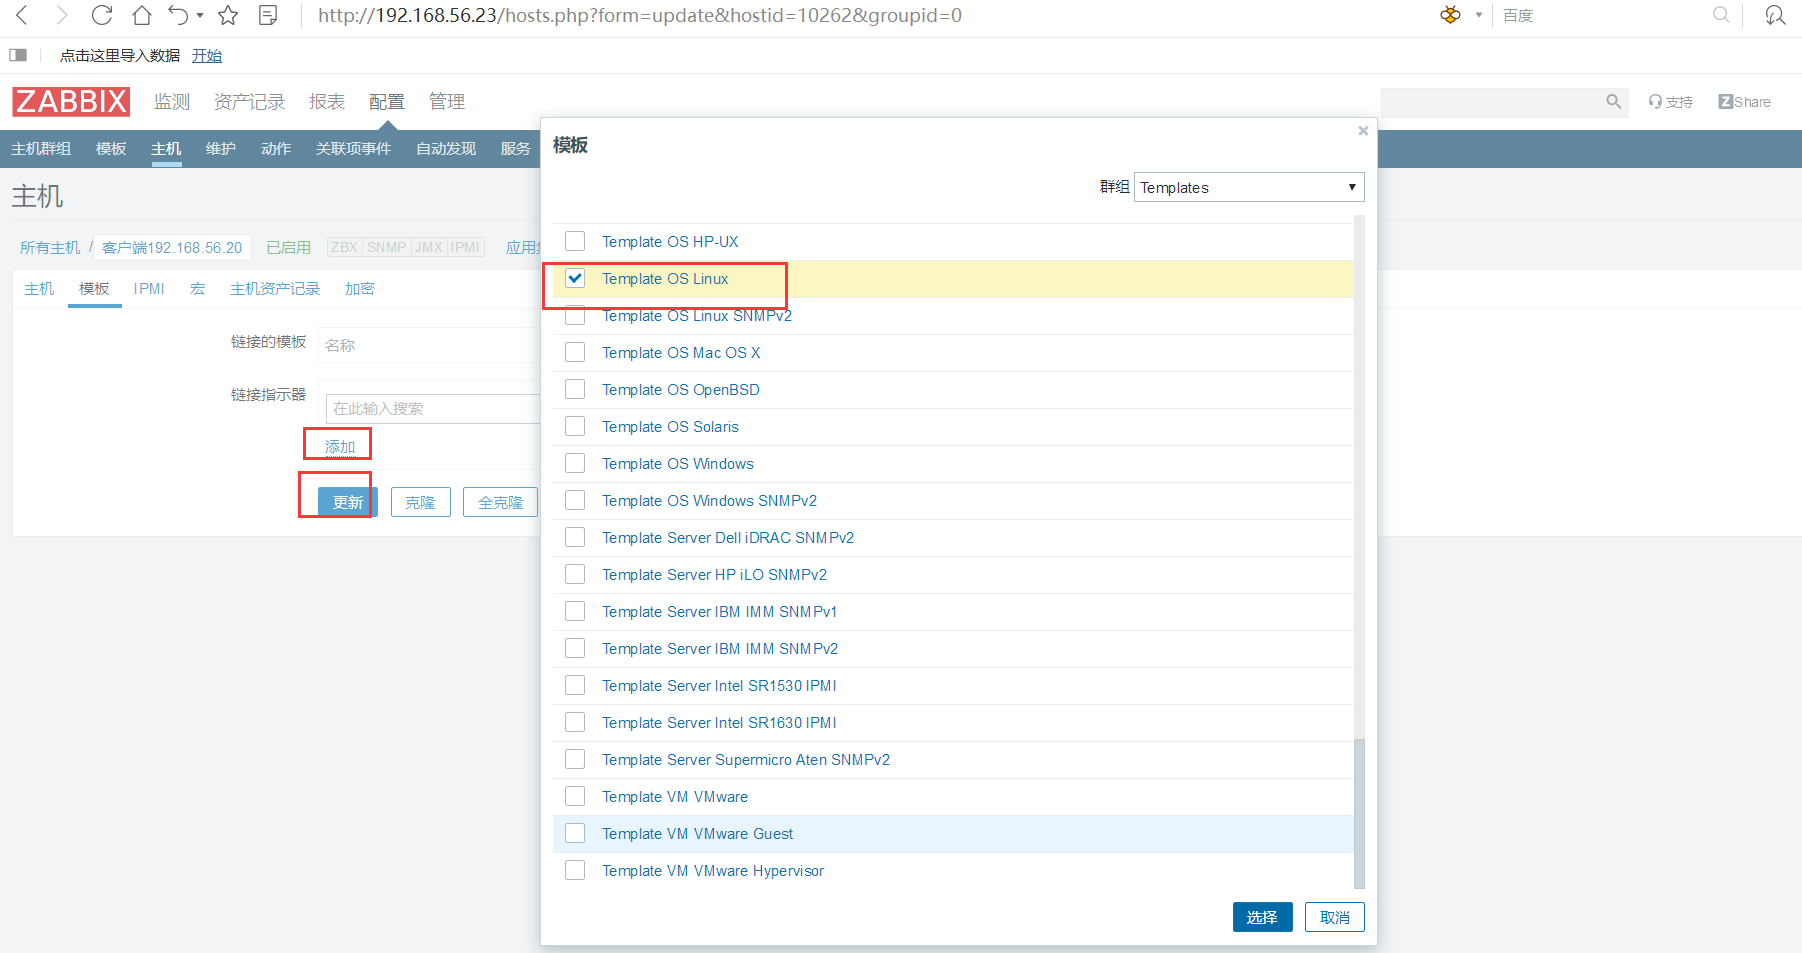1802x953 pixels.
Task: Check Template OS Mac OS X checkbox
Action: point(575,352)
